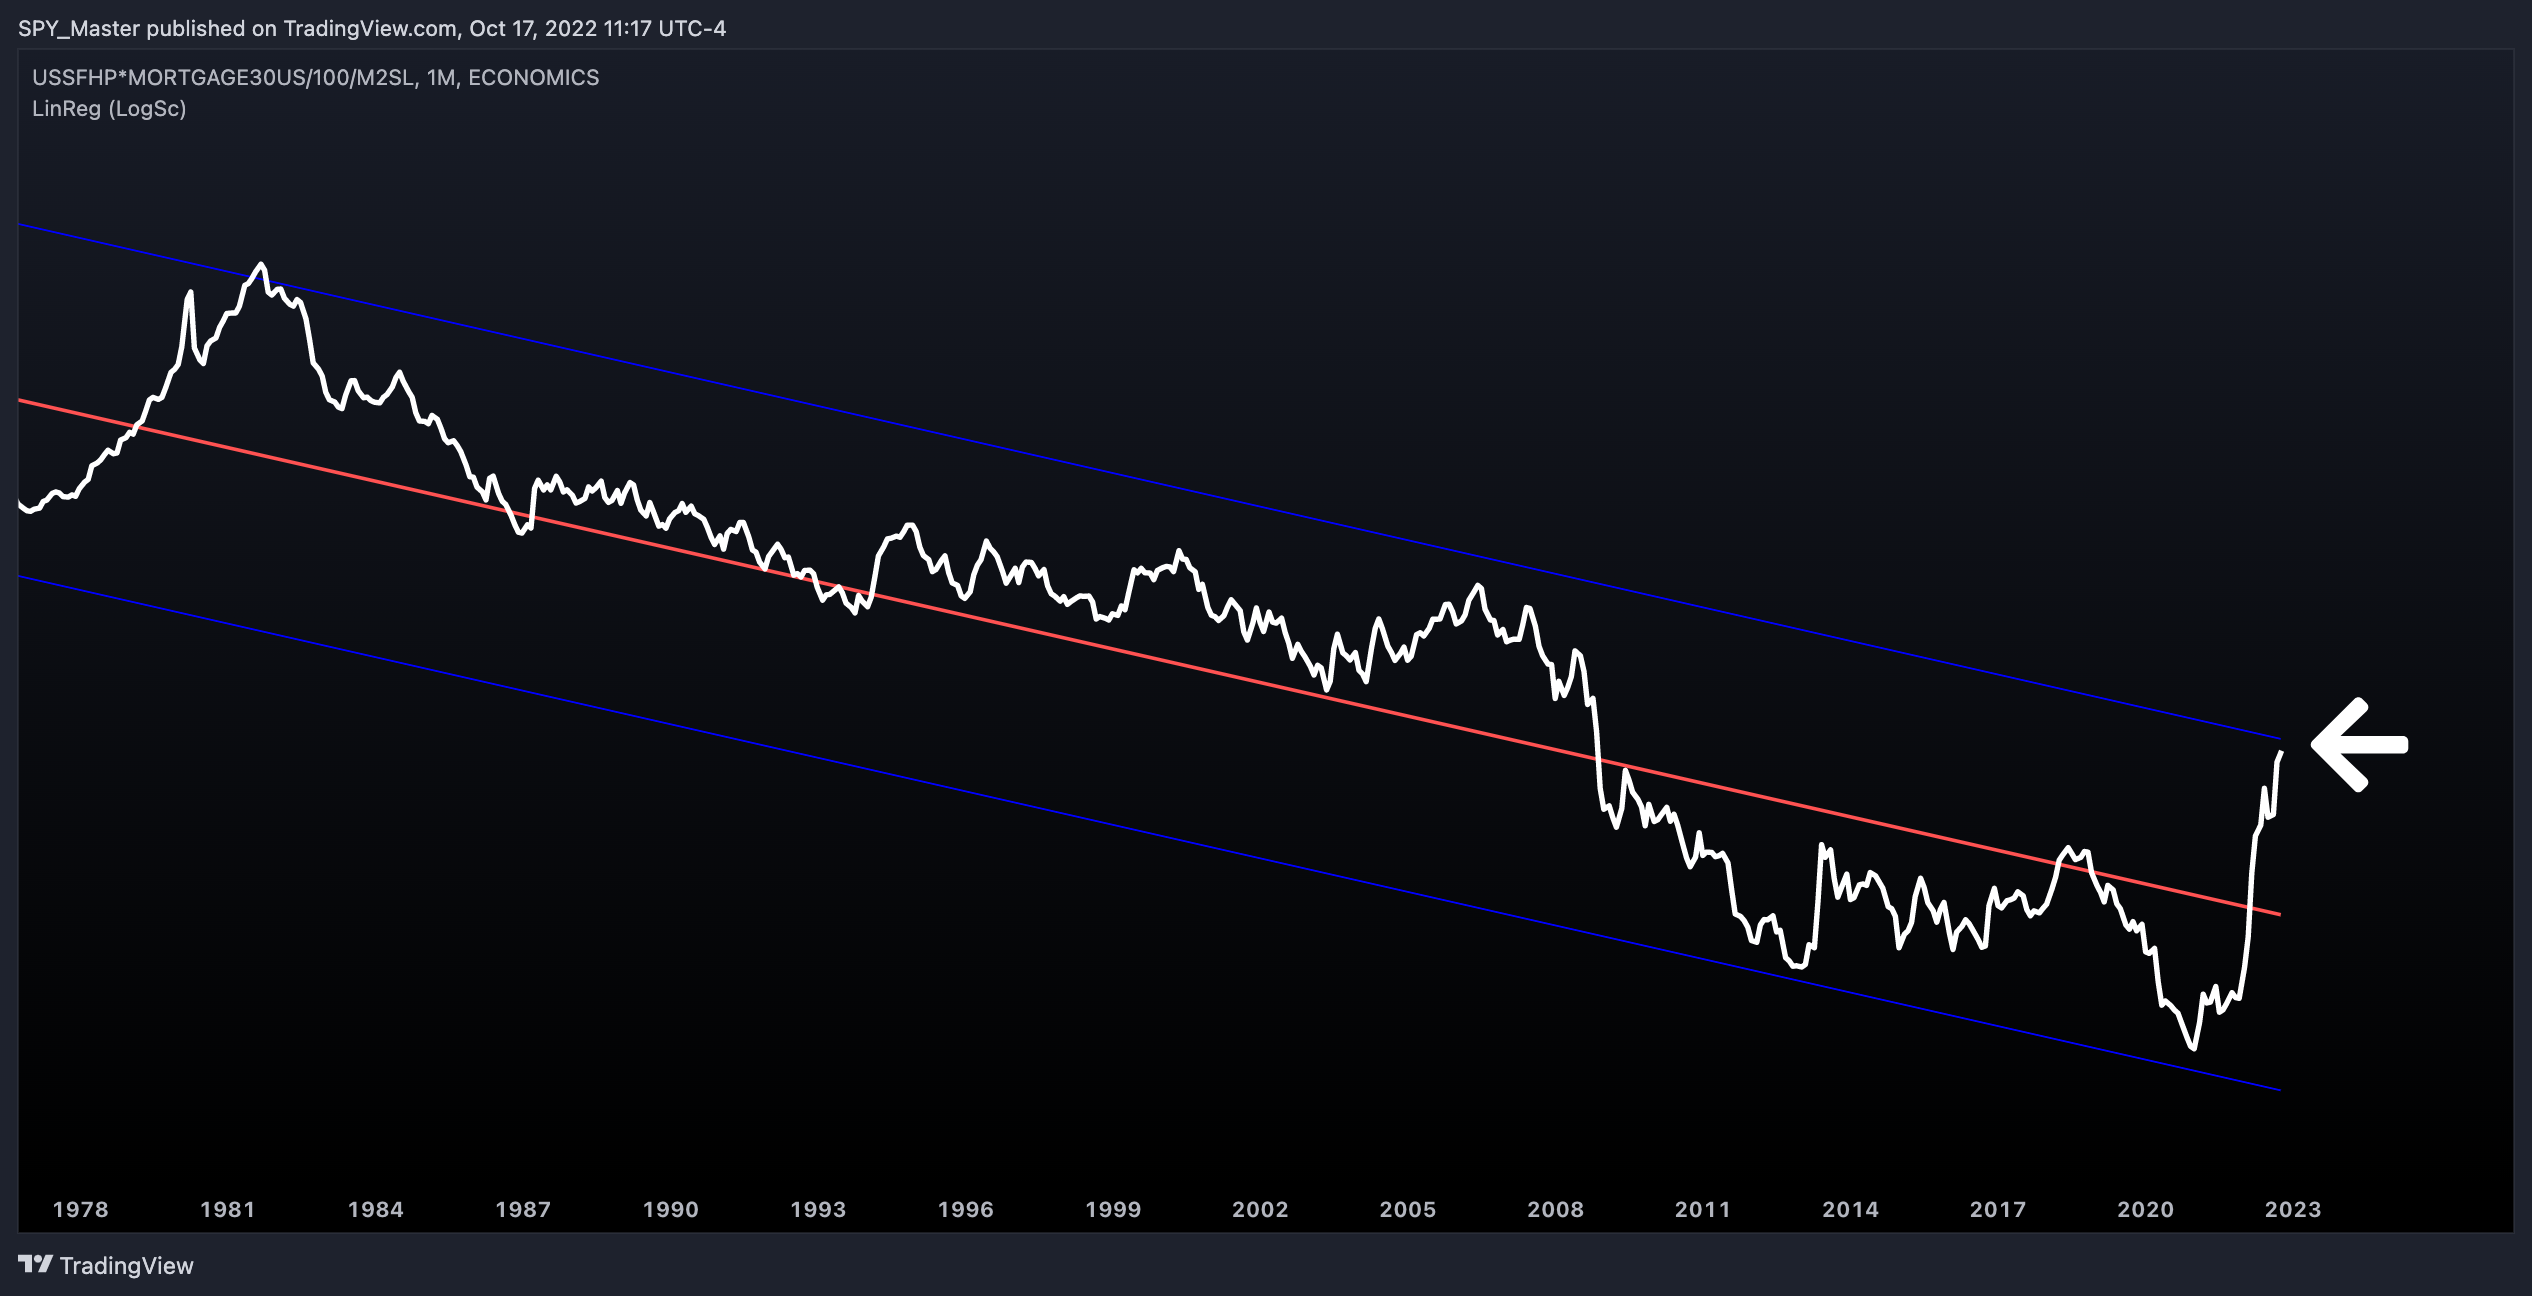Click the 2014 label on time axis
The width and height of the screenshot is (2532, 1296).
pyautogui.click(x=1851, y=1210)
